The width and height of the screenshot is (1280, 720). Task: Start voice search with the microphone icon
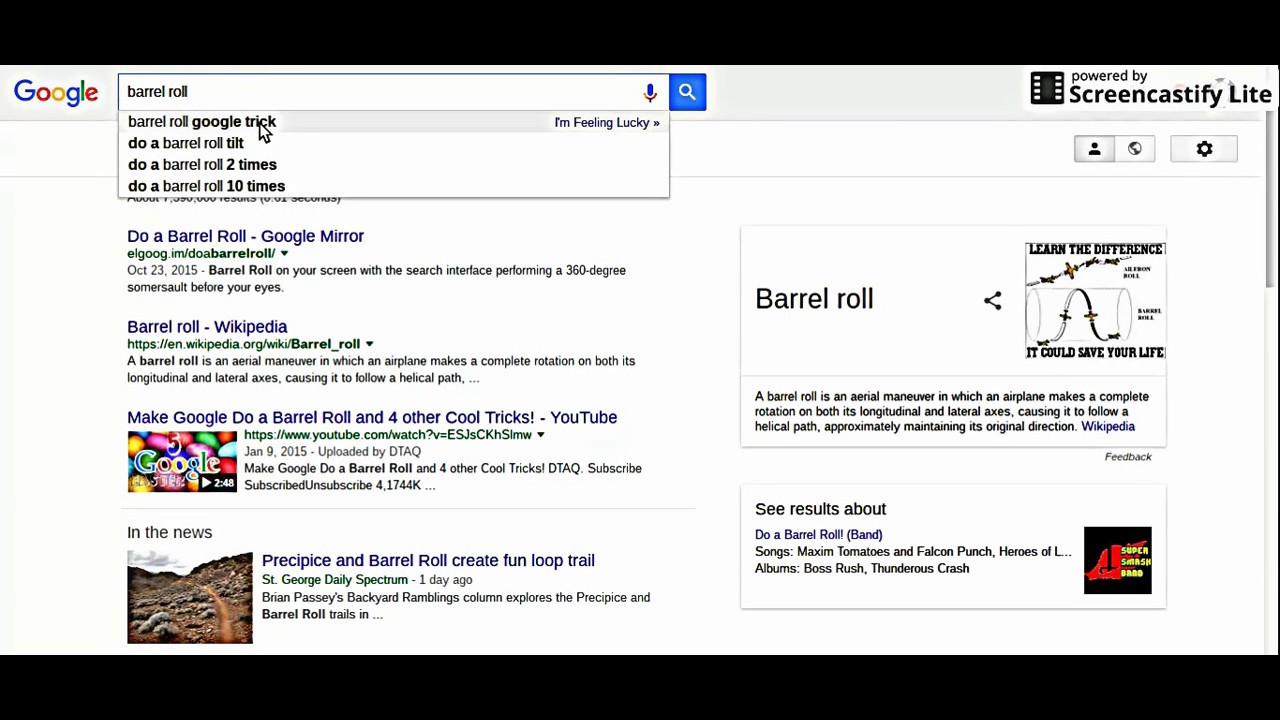click(650, 92)
